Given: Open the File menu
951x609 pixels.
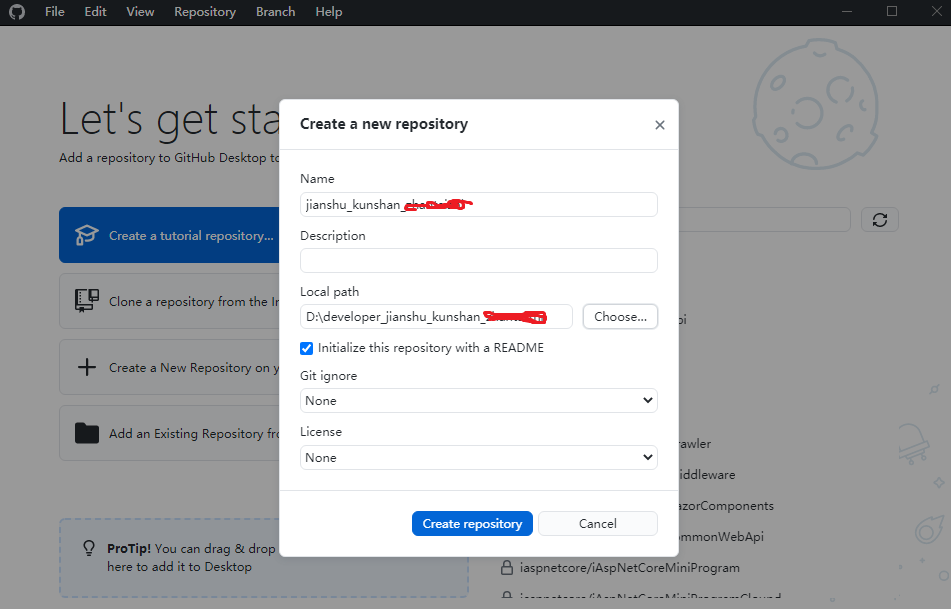Looking at the screenshot, I should point(55,12).
